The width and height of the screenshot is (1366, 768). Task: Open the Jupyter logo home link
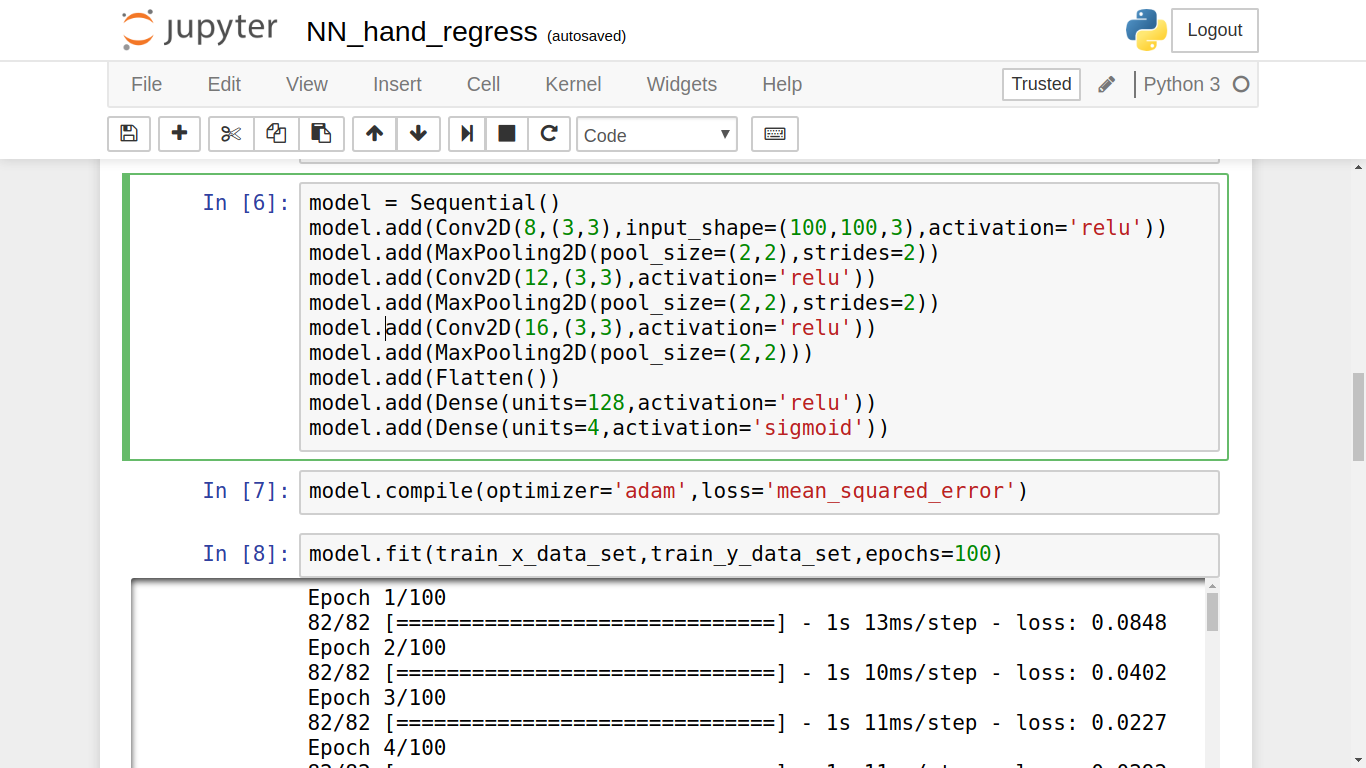pyautogui.click(x=200, y=29)
